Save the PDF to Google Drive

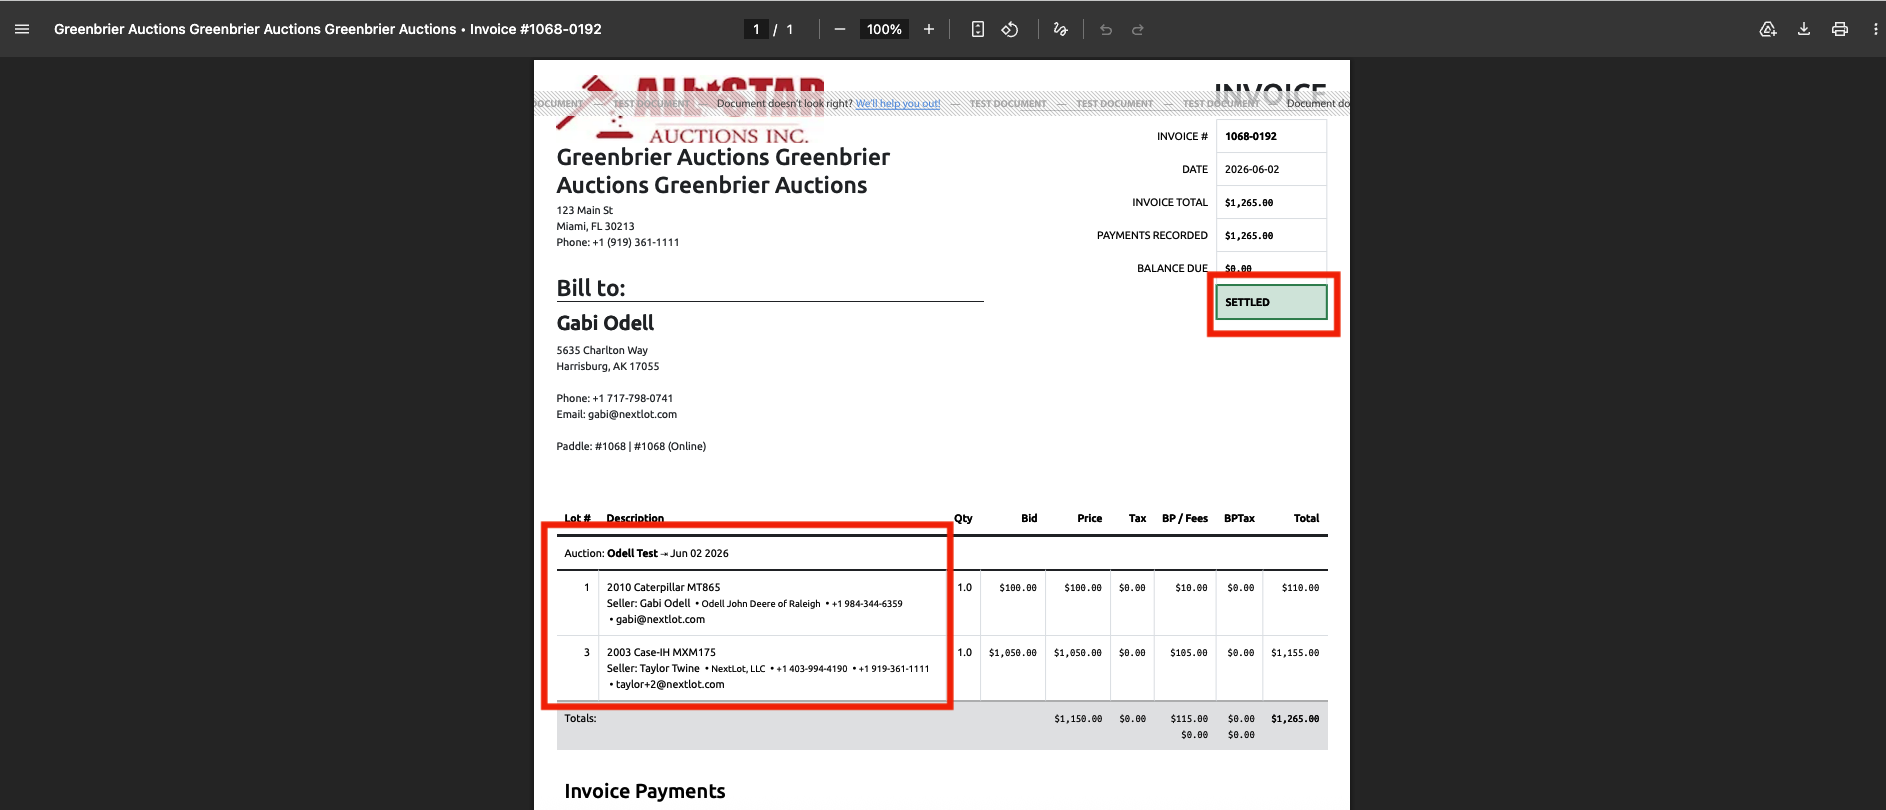click(x=1768, y=29)
